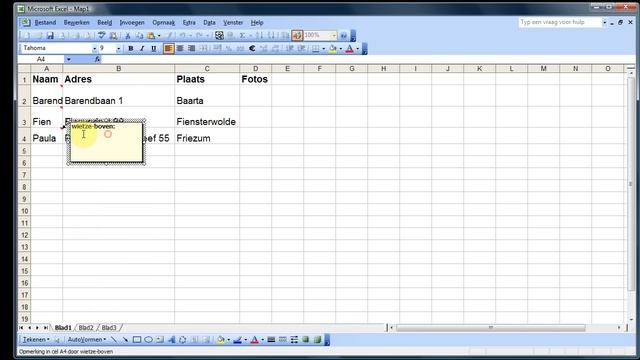The width and height of the screenshot is (640, 360).
Task: Click the Align Right icon
Action: coord(191,49)
